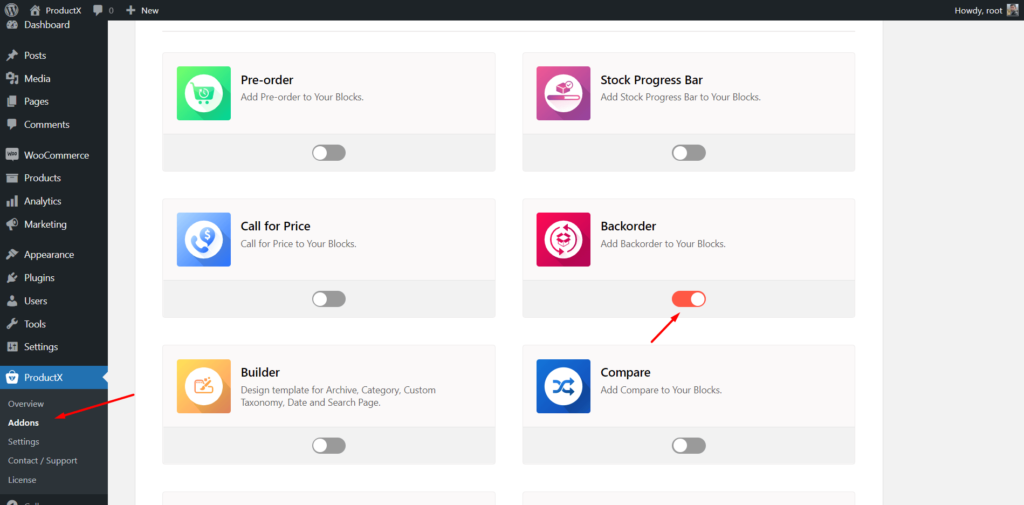The height and width of the screenshot is (505, 1024).
Task: Click the Builder 'Design template for Archive' description
Action: point(338,397)
